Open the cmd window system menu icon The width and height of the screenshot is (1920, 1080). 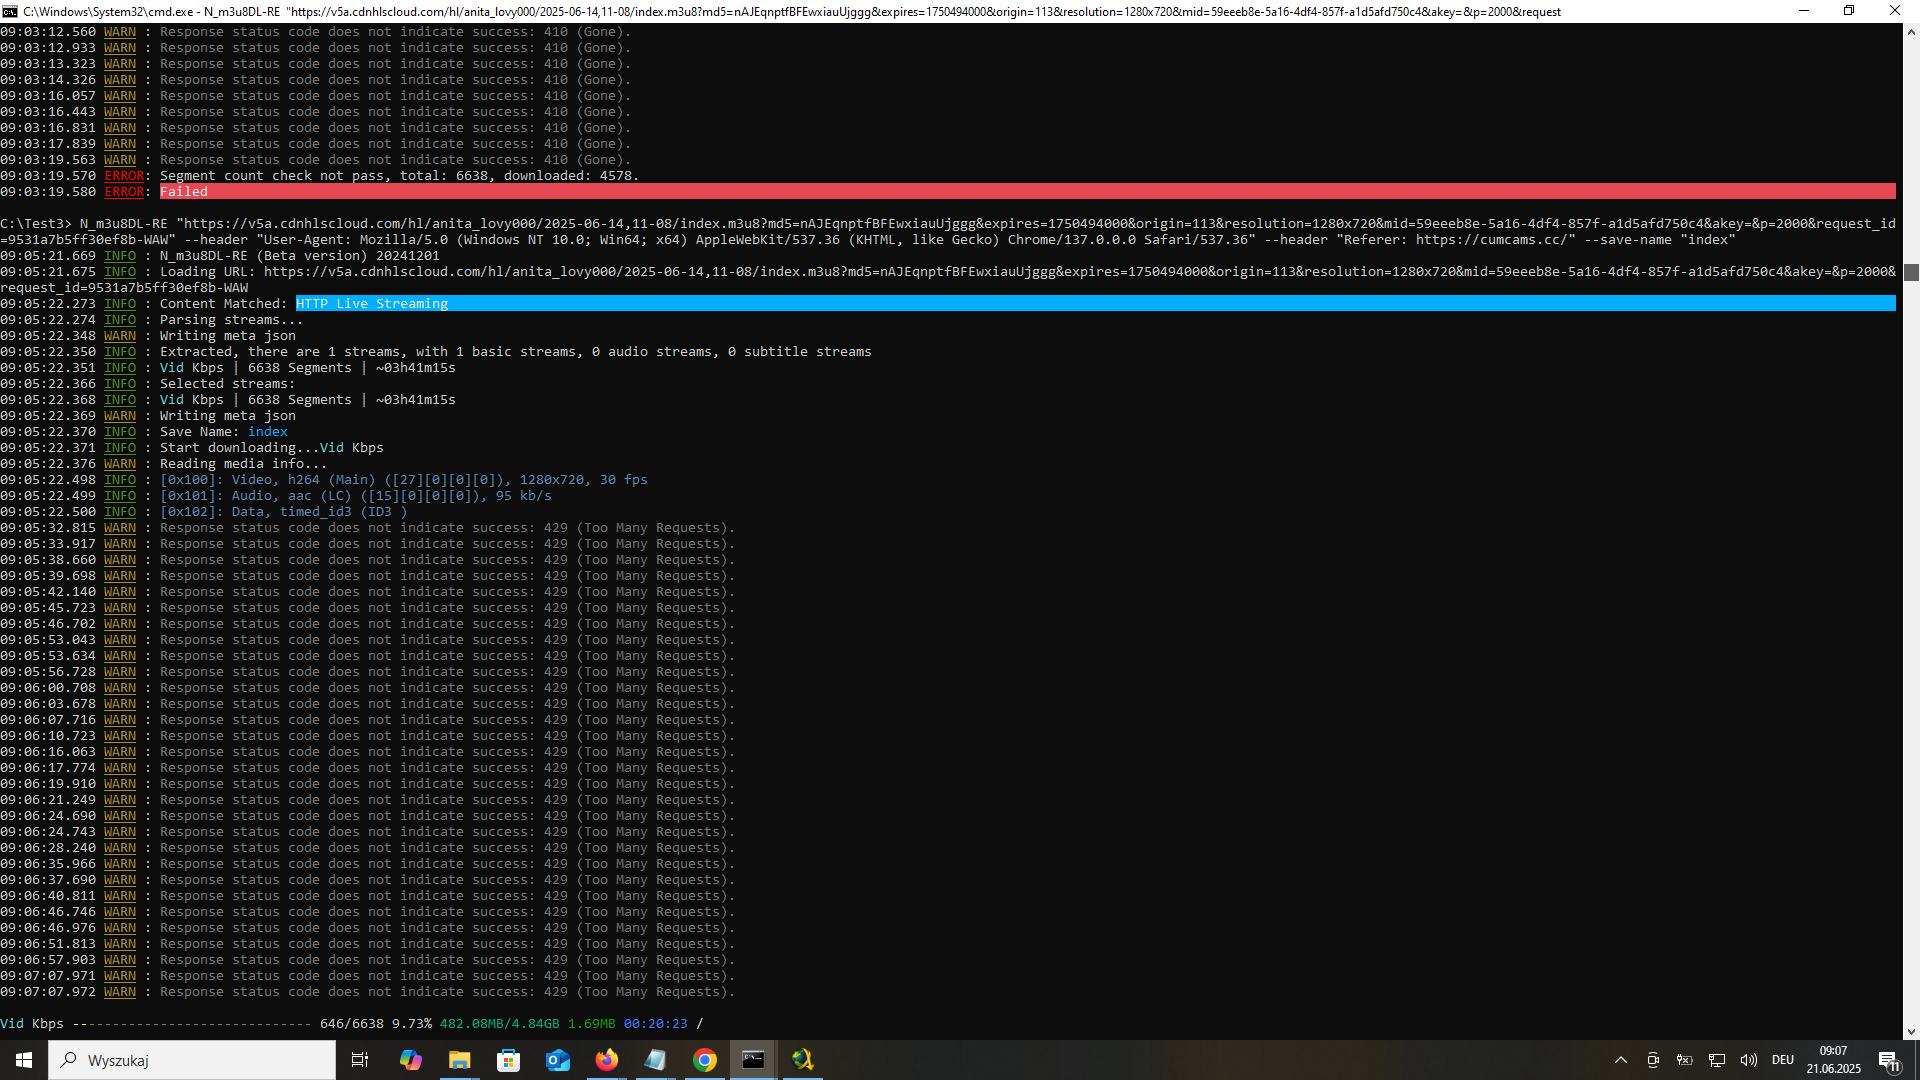click(x=10, y=11)
